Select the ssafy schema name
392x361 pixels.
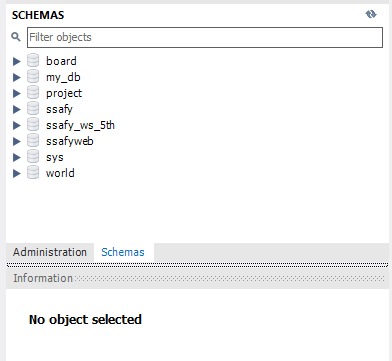[59, 109]
